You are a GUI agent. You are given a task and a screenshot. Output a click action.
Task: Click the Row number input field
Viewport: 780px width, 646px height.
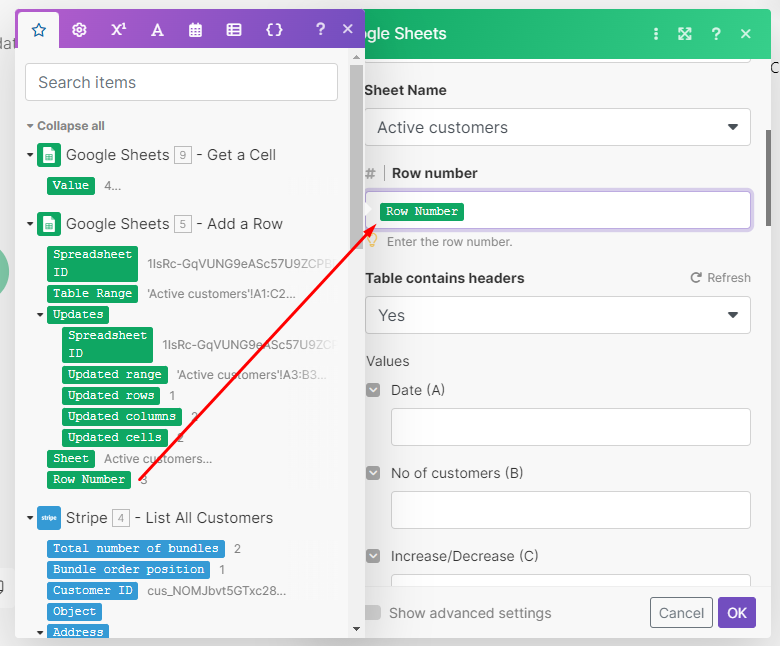[558, 210]
